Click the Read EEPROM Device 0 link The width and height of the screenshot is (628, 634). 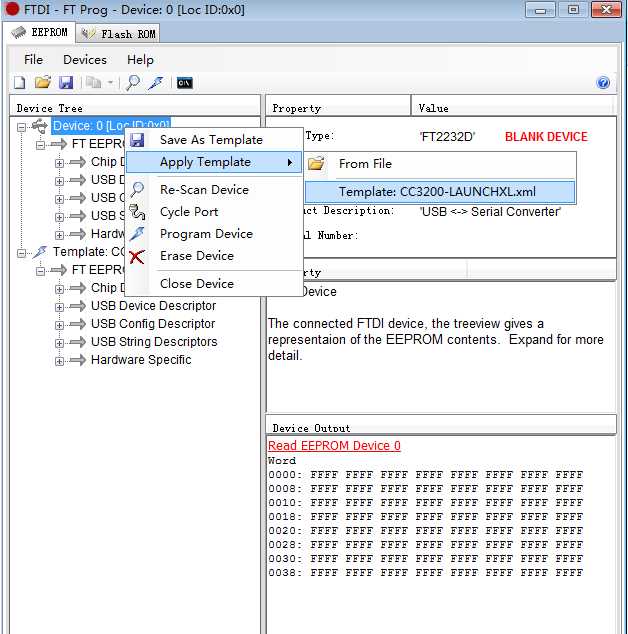tap(334, 446)
